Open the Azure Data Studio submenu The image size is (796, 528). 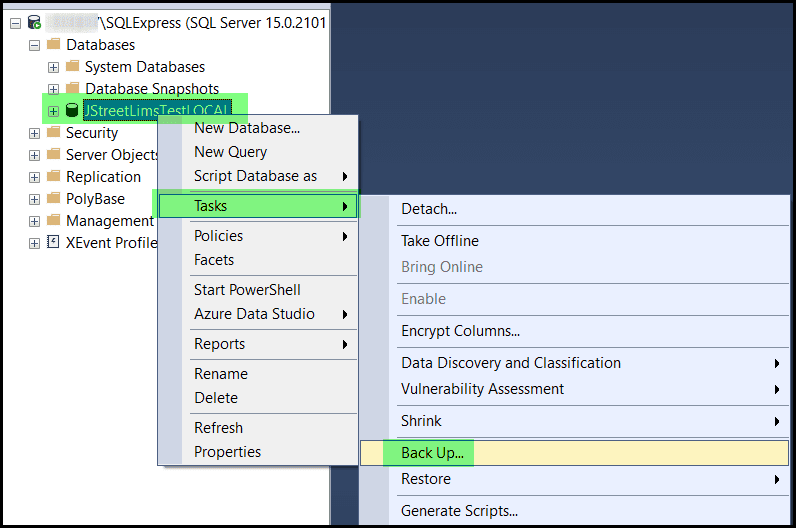point(258,314)
